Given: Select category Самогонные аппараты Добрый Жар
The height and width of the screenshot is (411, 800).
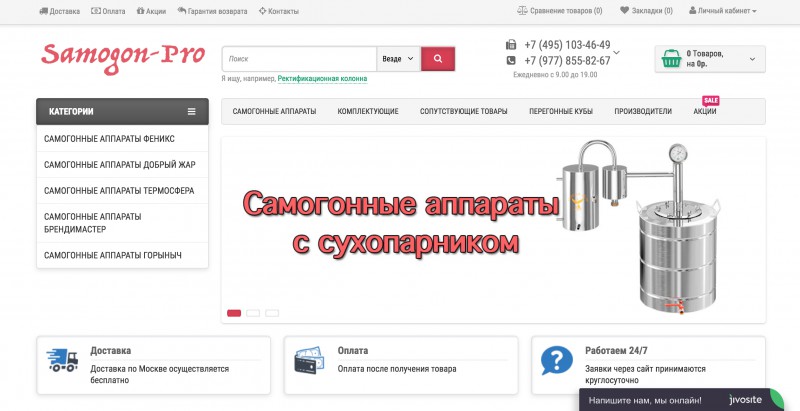Looking at the screenshot, I should pos(122,165).
